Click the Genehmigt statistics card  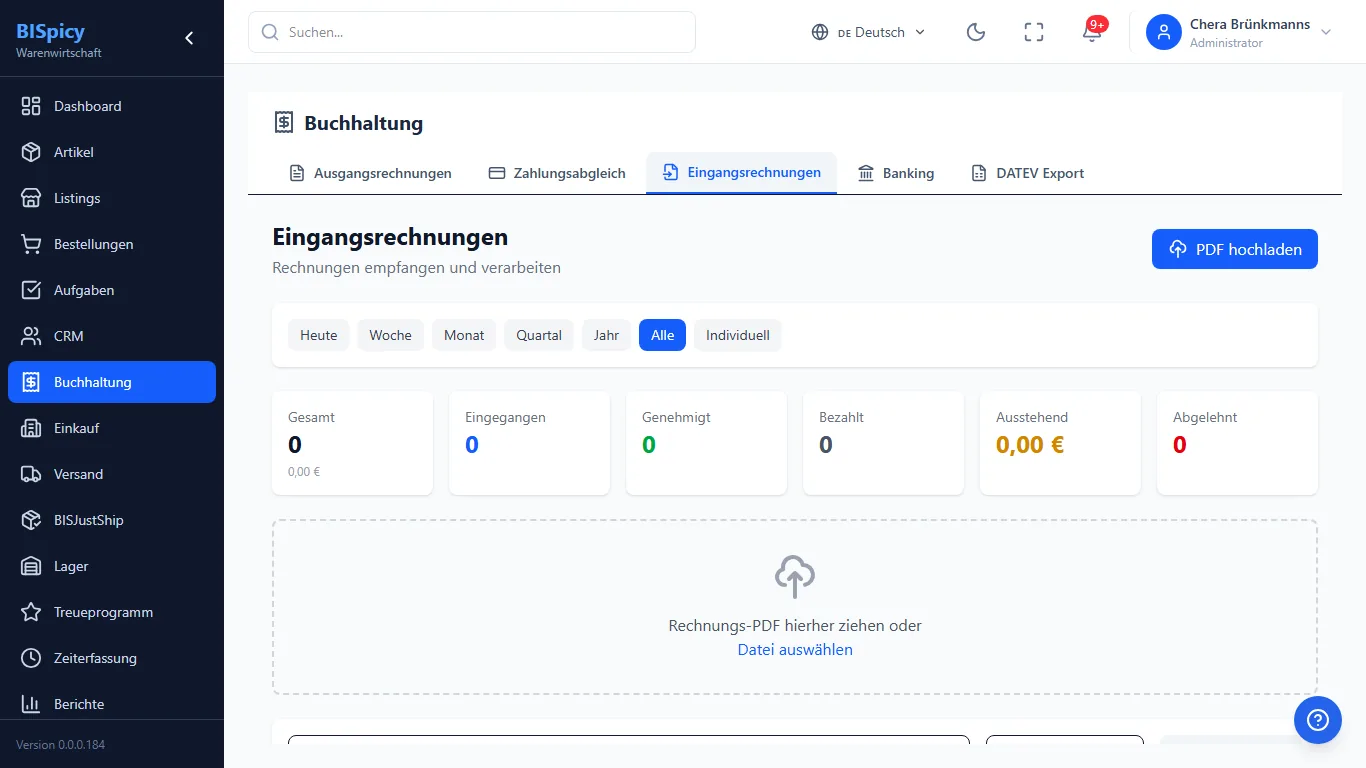706,443
